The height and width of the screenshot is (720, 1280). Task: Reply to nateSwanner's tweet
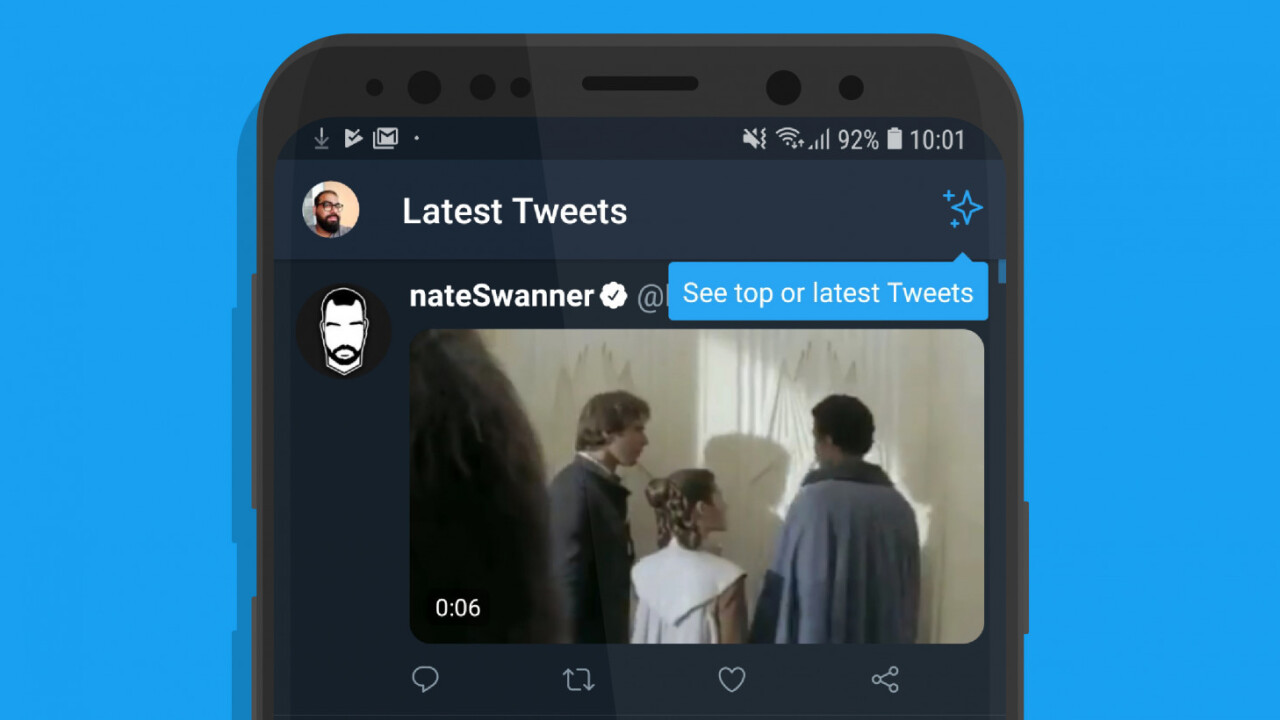tap(425, 679)
